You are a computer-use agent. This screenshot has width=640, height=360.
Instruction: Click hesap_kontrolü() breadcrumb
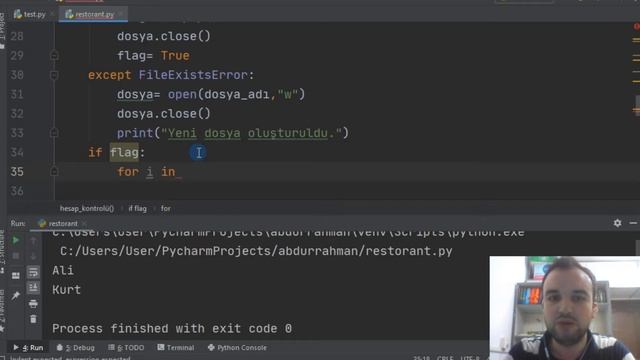tap(87, 209)
